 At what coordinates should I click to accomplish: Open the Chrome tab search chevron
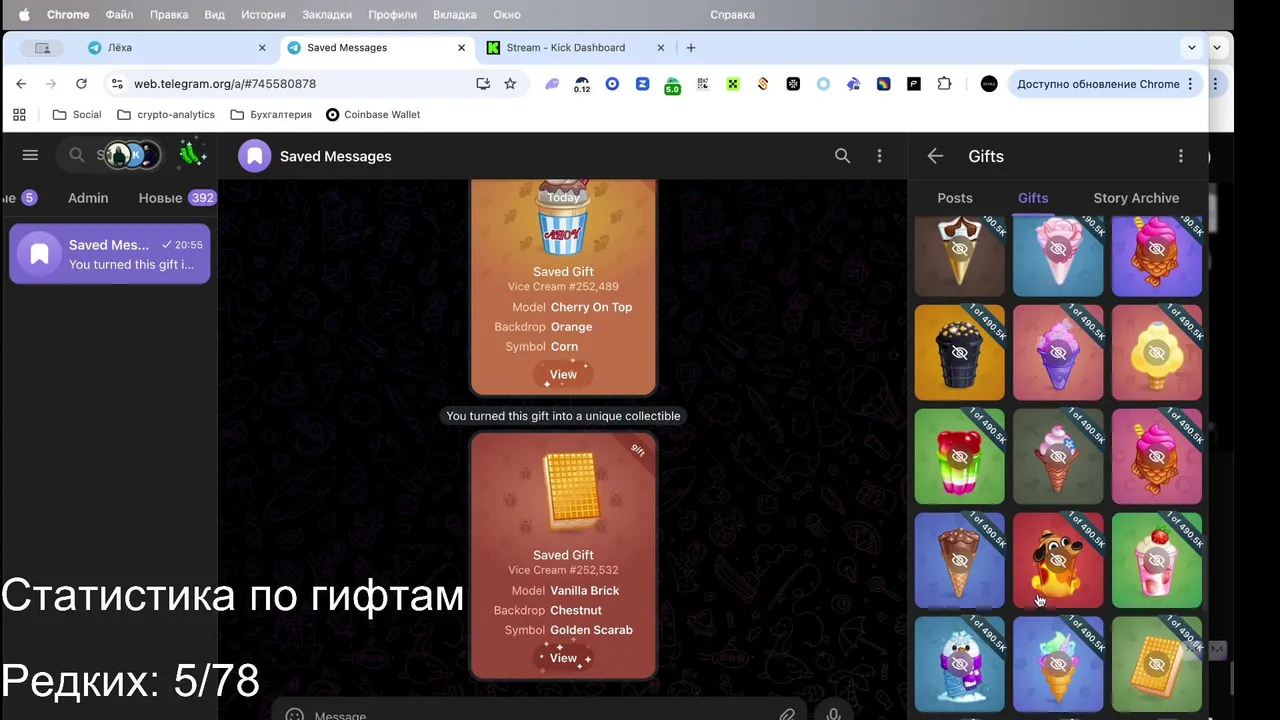1191,47
